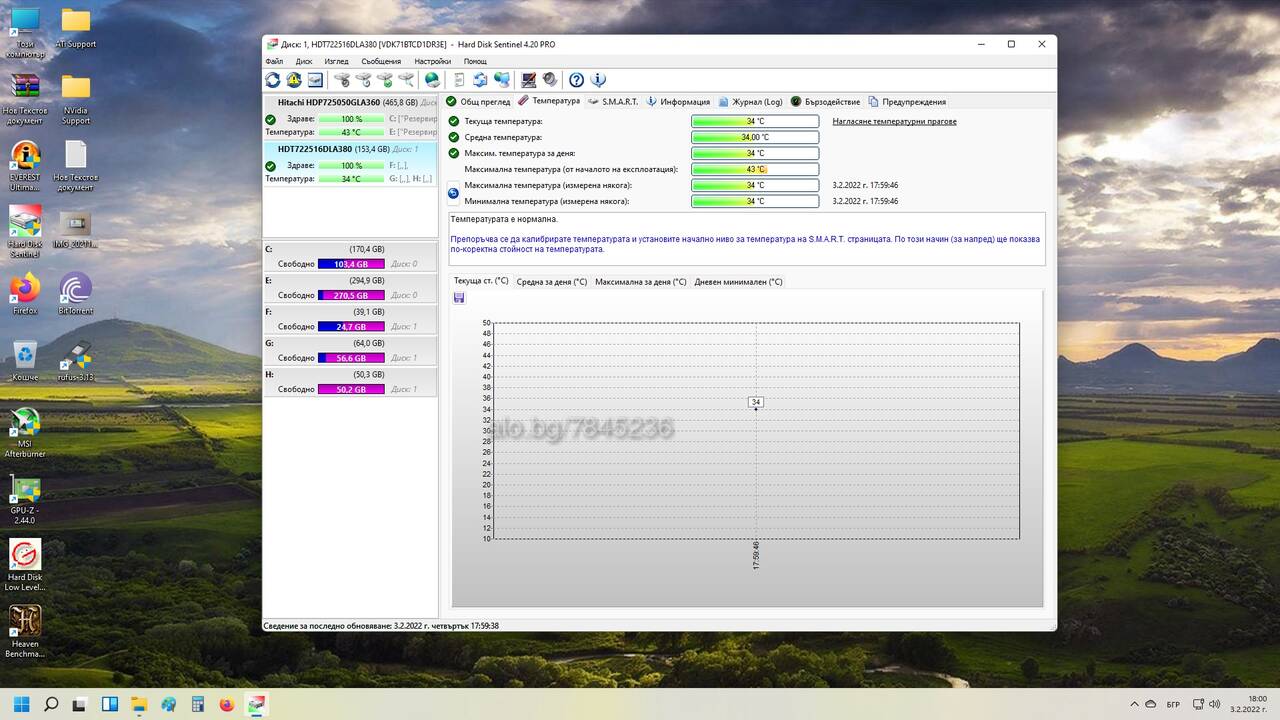Open GPU-Z 2.44.0 desktop icon
The width and height of the screenshot is (1280, 720).
25,499
